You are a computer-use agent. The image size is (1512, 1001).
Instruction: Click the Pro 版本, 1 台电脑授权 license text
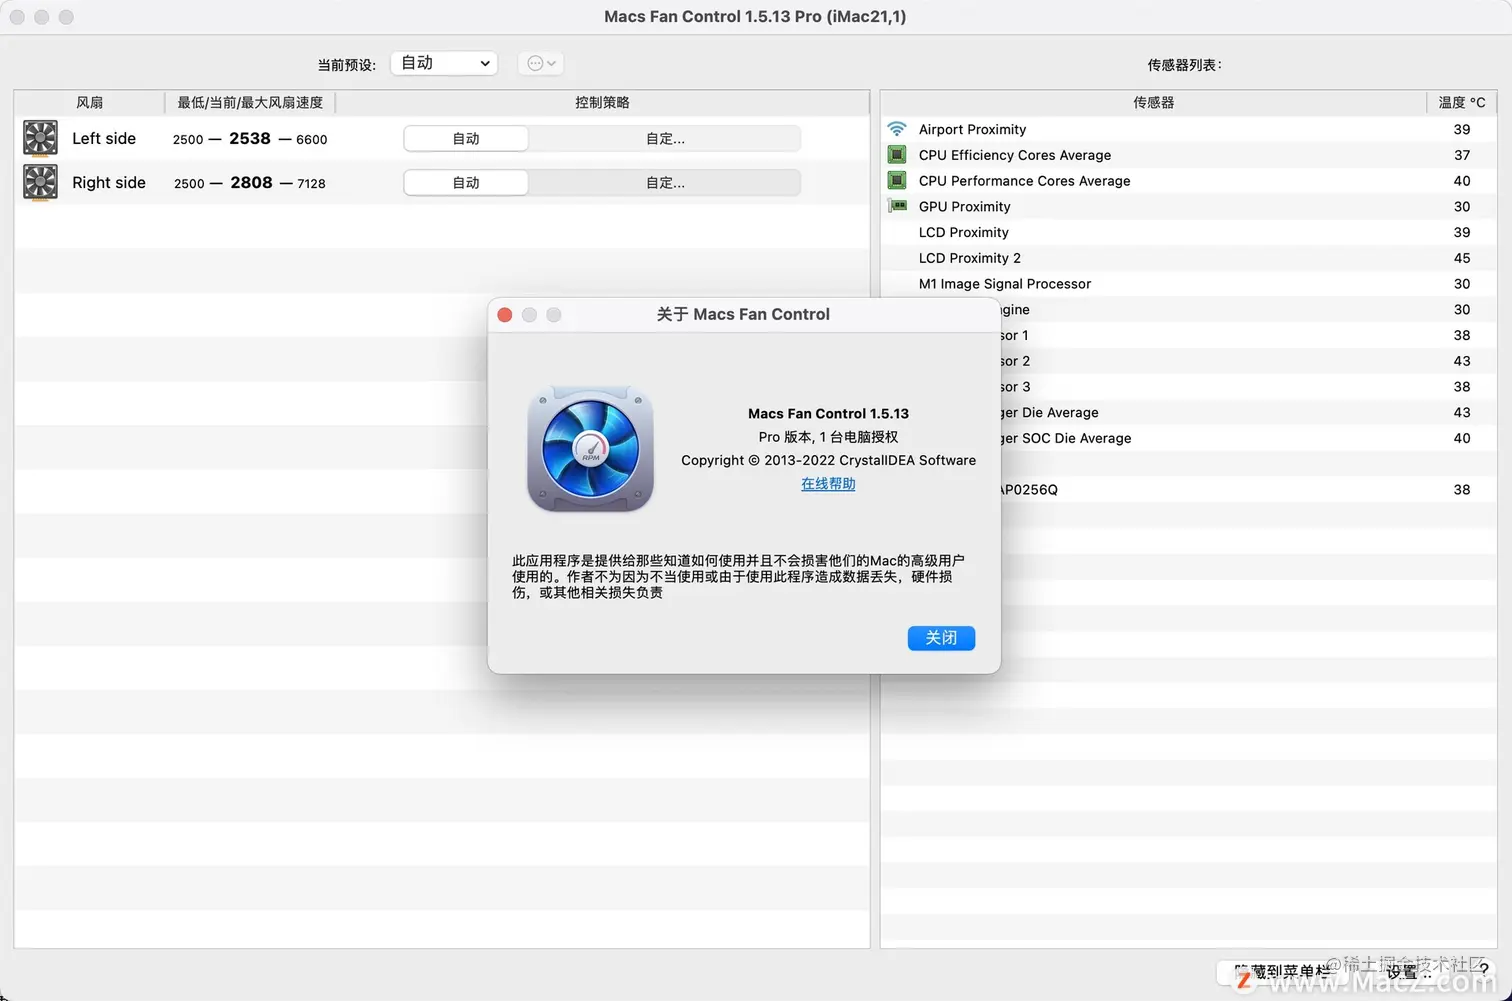(x=828, y=437)
